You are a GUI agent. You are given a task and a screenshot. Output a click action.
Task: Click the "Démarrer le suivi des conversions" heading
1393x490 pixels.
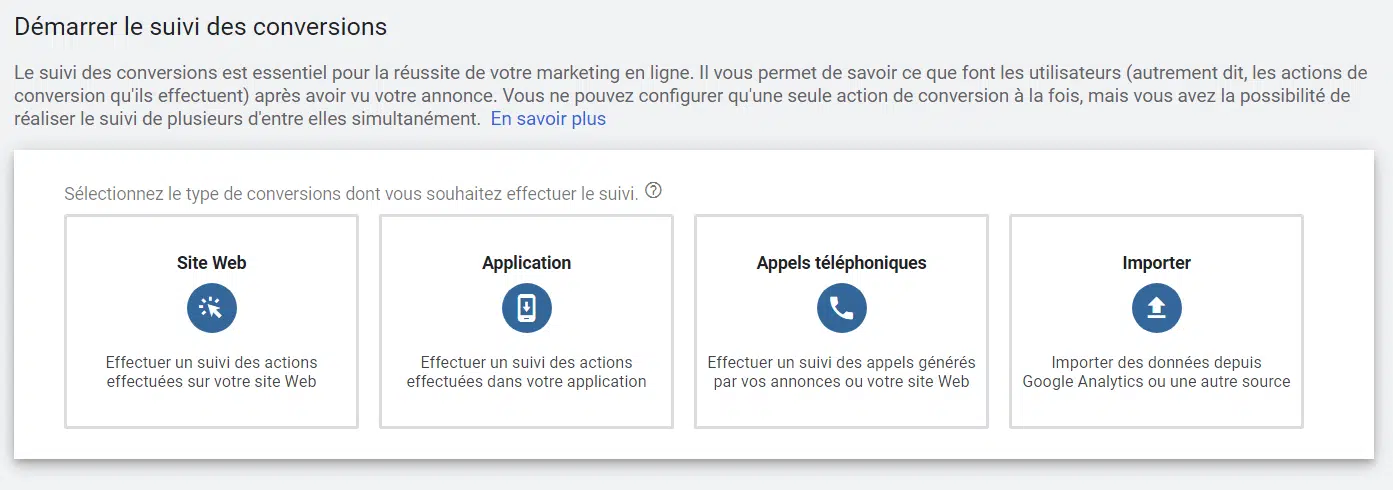[x=201, y=27]
